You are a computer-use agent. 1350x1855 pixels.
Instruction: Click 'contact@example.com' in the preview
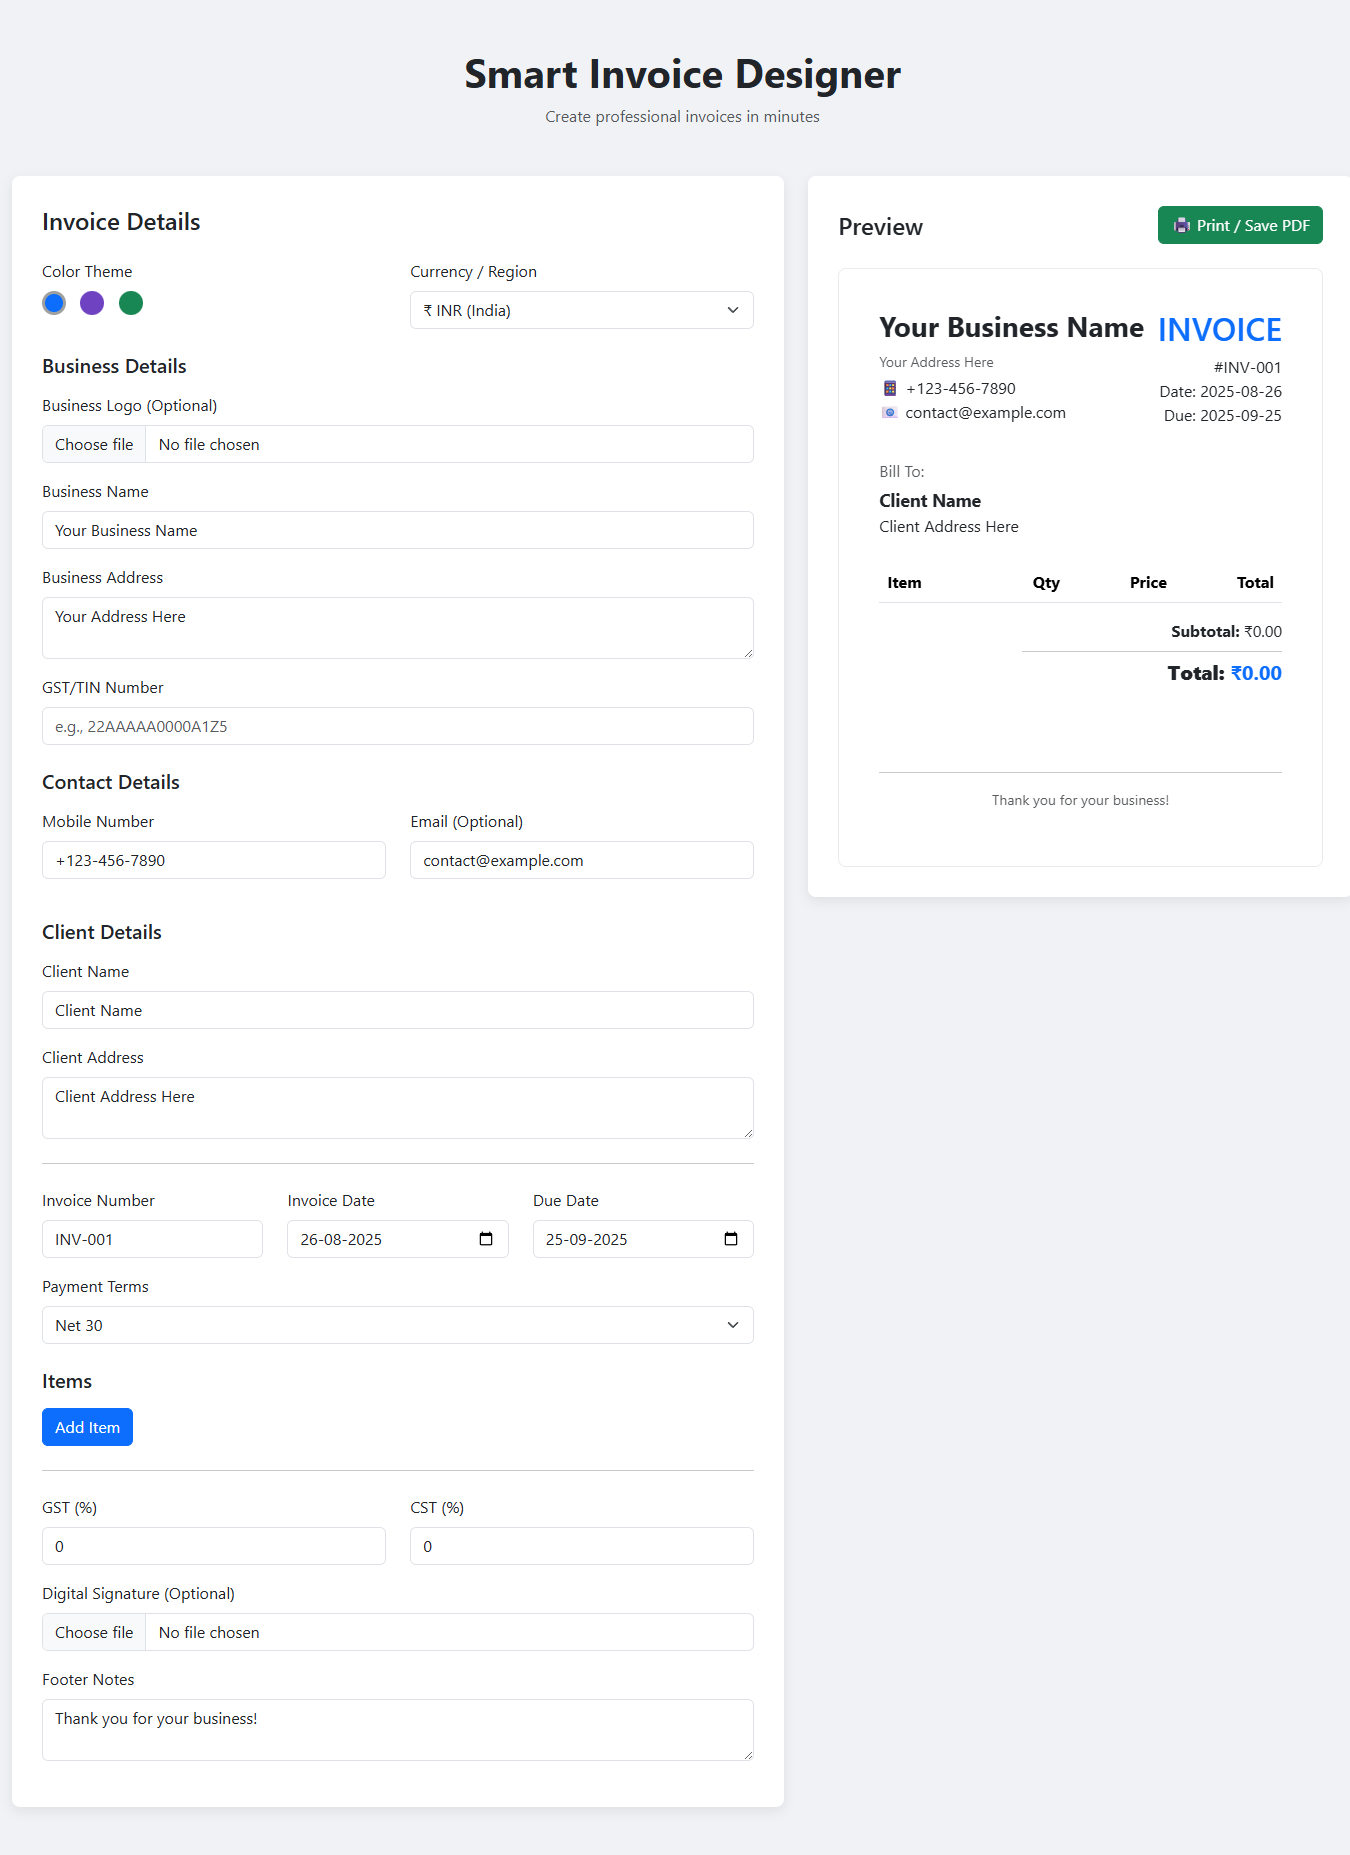[985, 412]
